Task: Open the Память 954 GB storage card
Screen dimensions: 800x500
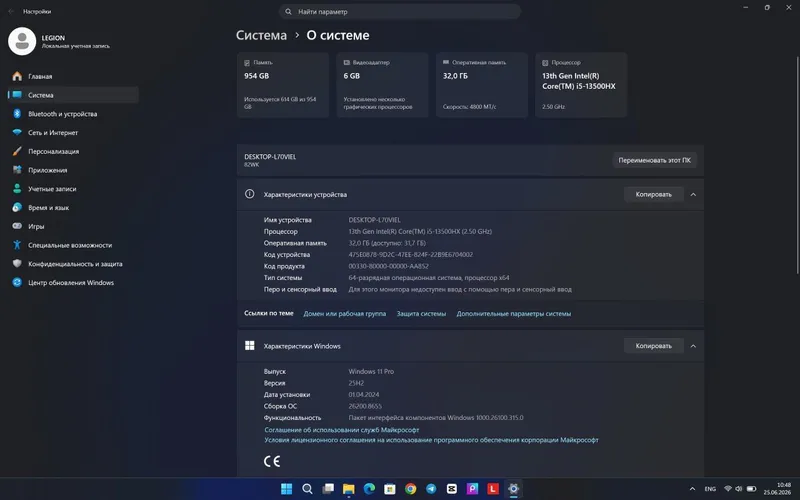Action: [x=283, y=85]
